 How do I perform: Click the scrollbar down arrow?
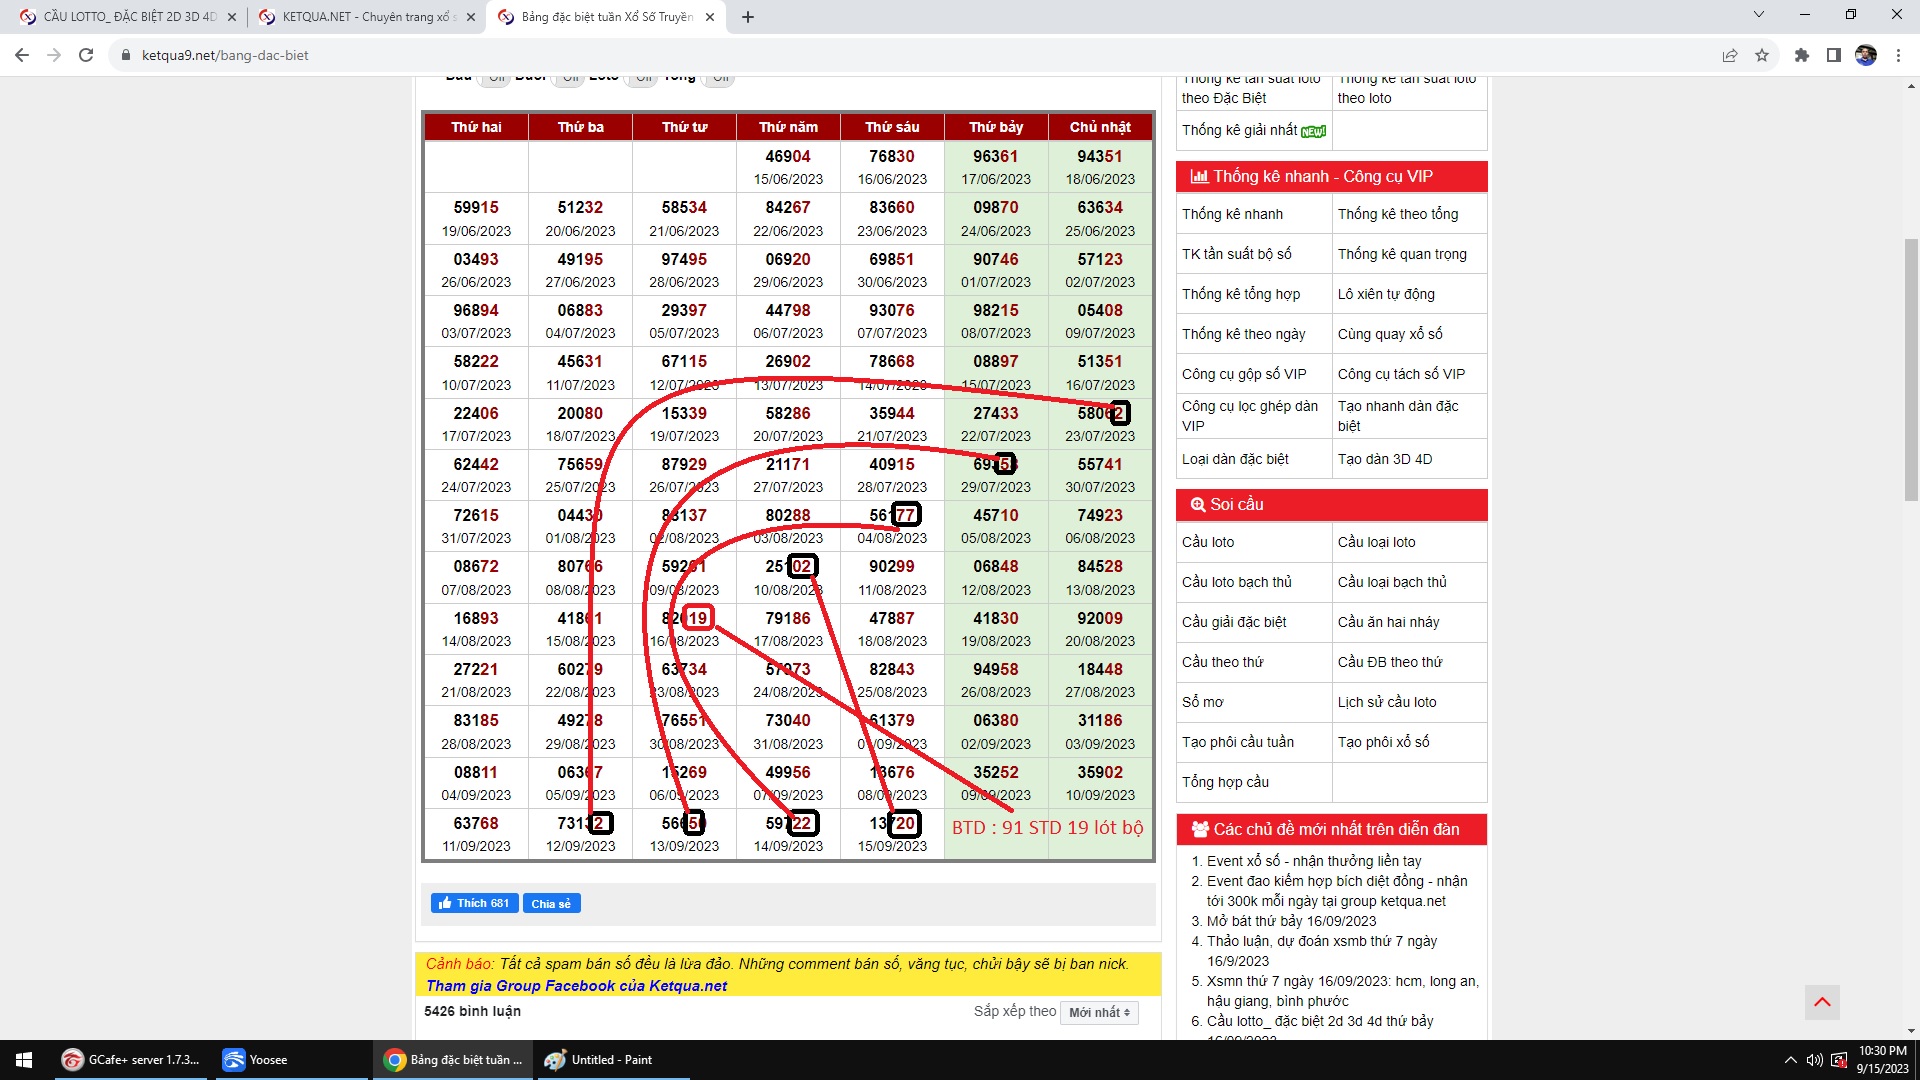[x=1911, y=1031]
